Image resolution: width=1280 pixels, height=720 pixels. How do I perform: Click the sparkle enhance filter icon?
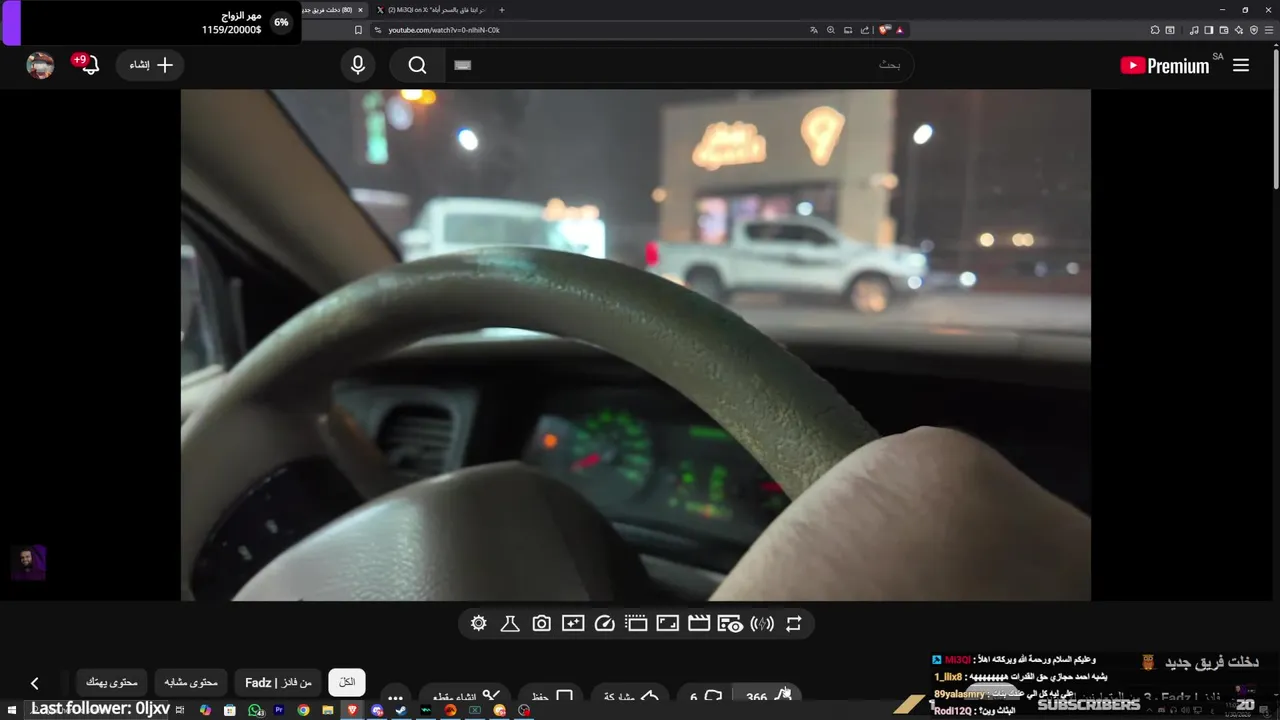coord(573,624)
